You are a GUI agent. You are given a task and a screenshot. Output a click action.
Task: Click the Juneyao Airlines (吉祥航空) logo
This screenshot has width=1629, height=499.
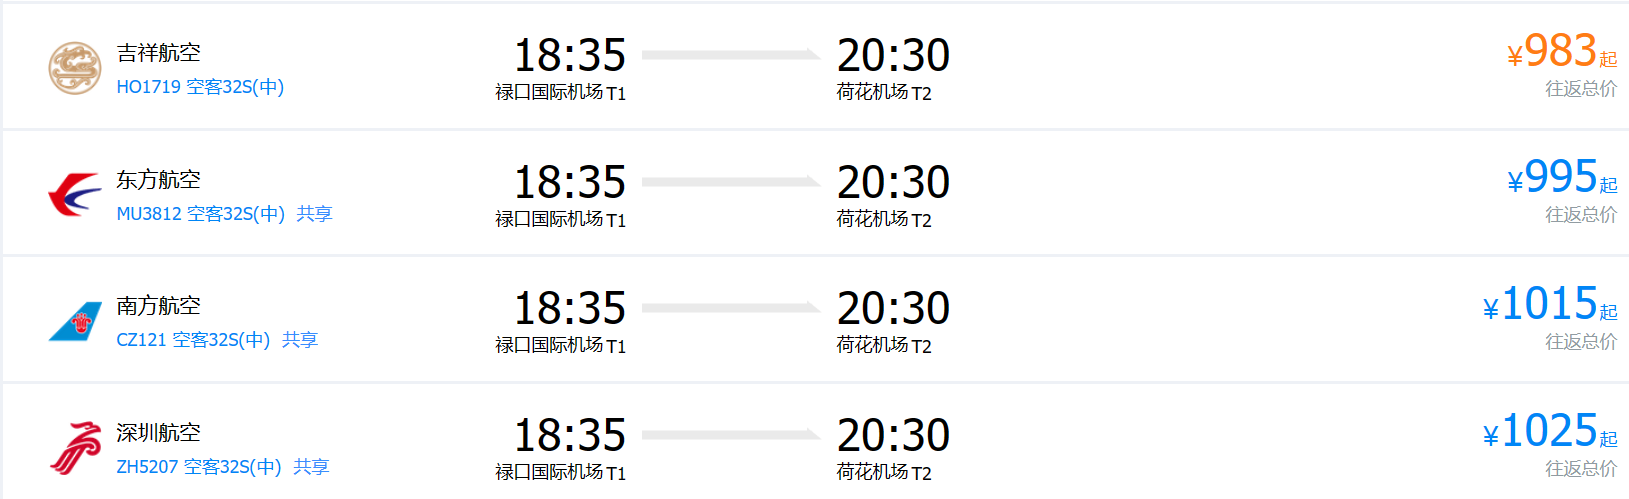pyautogui.click(x=75, y=68)
